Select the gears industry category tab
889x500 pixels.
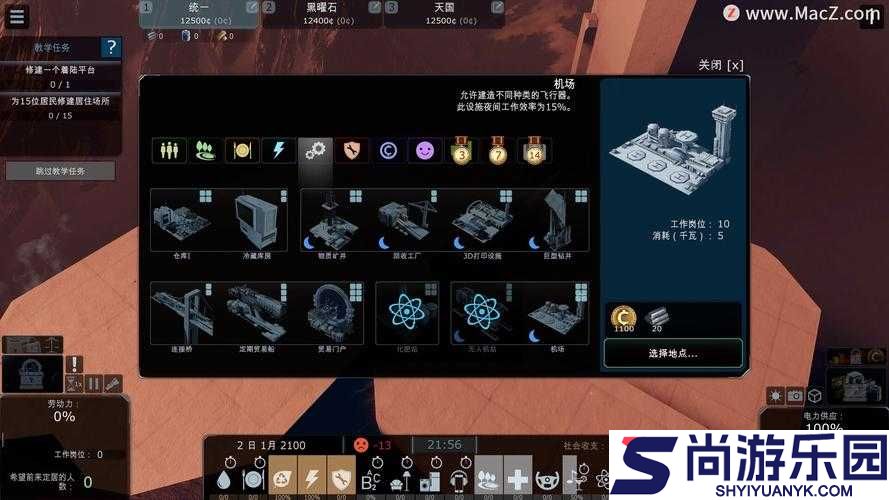click(315, 151)
